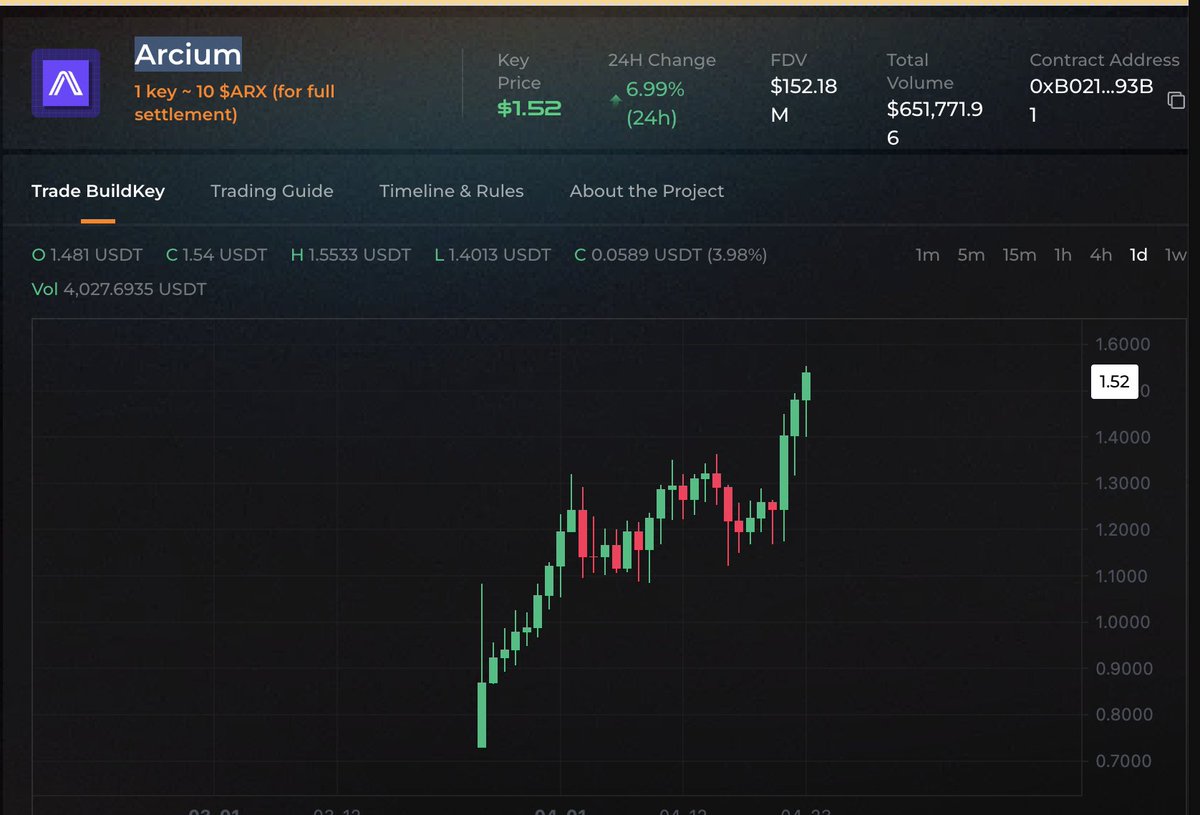Click the 0.9000 price axis label
The width and height of the screenshot is (1200, 815).
point(1124,668)
